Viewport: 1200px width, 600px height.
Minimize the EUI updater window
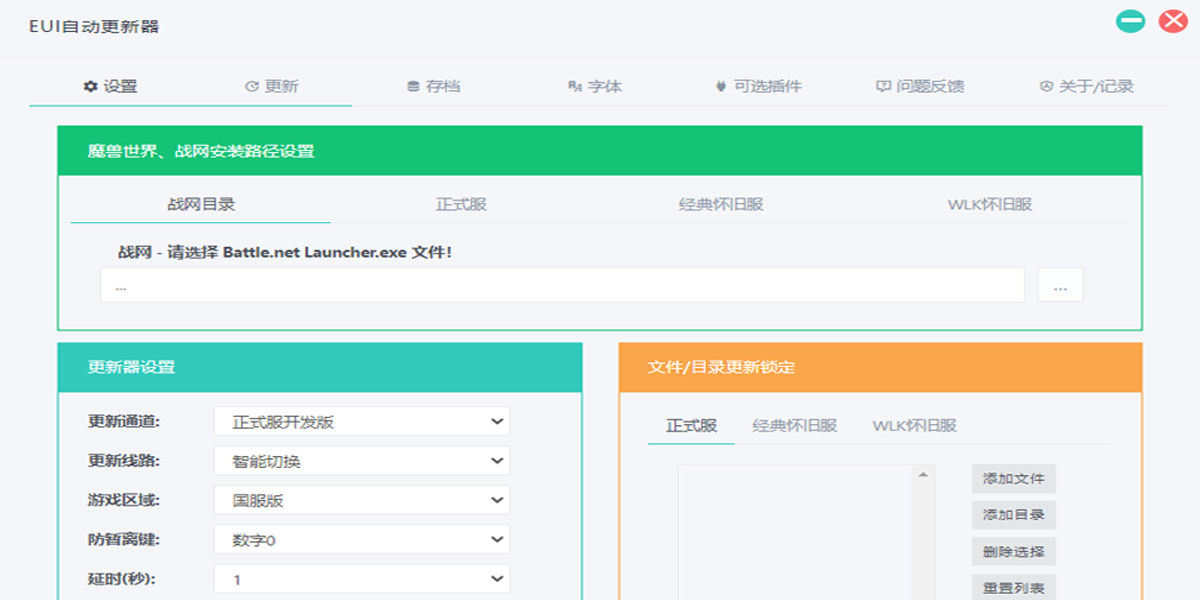coord(1131,20)
